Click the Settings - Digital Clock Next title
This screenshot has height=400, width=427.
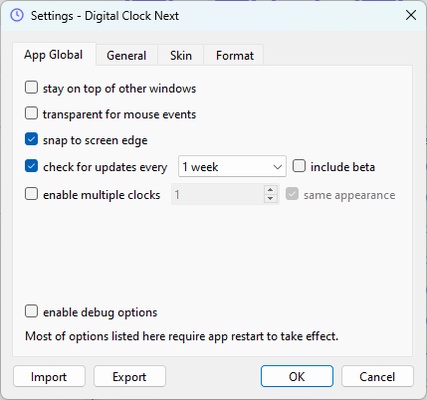(x=105, y=16)
